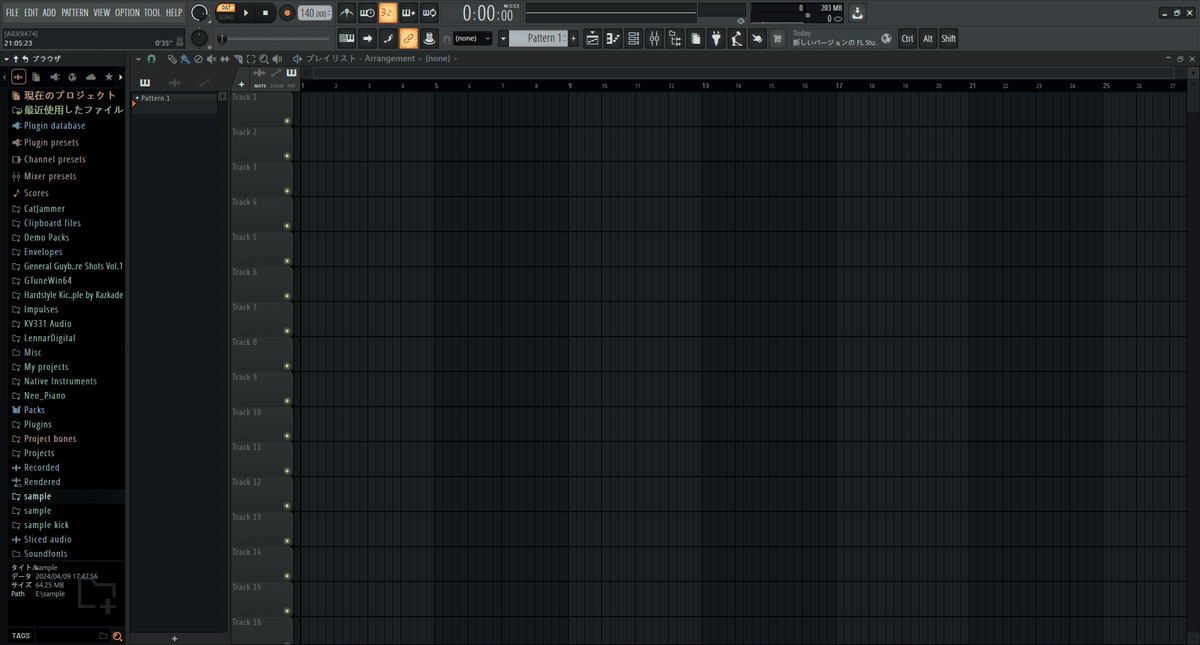
Task: Open the shopping cart content library
Action: tap(777, 39)
